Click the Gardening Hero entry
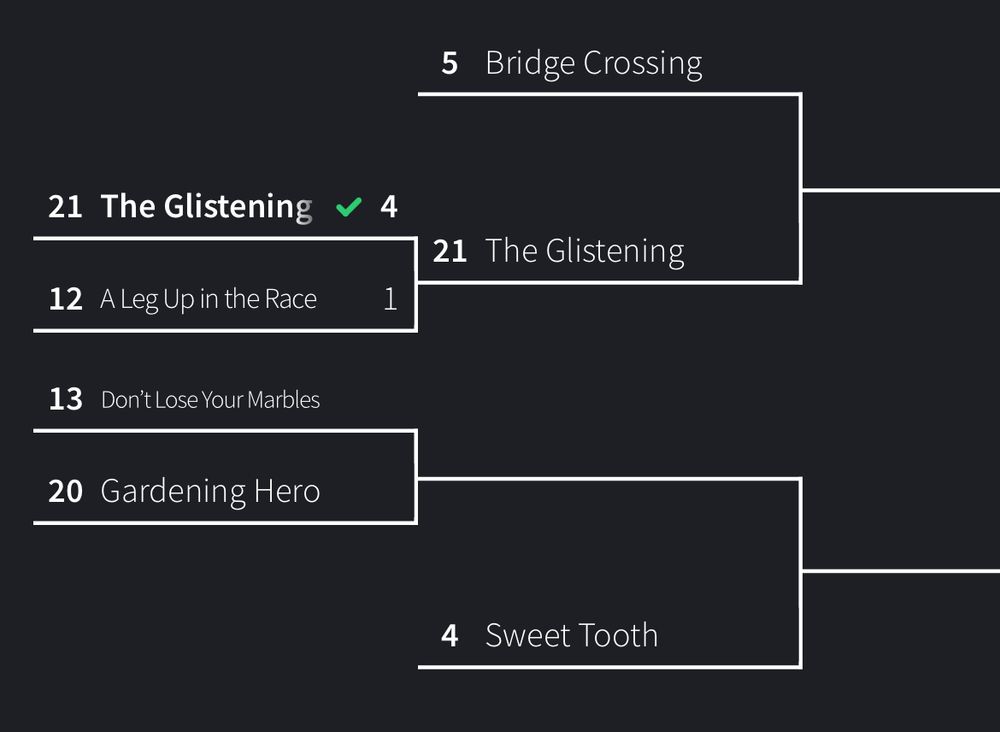1000x732 pixels. pos(210,491)
